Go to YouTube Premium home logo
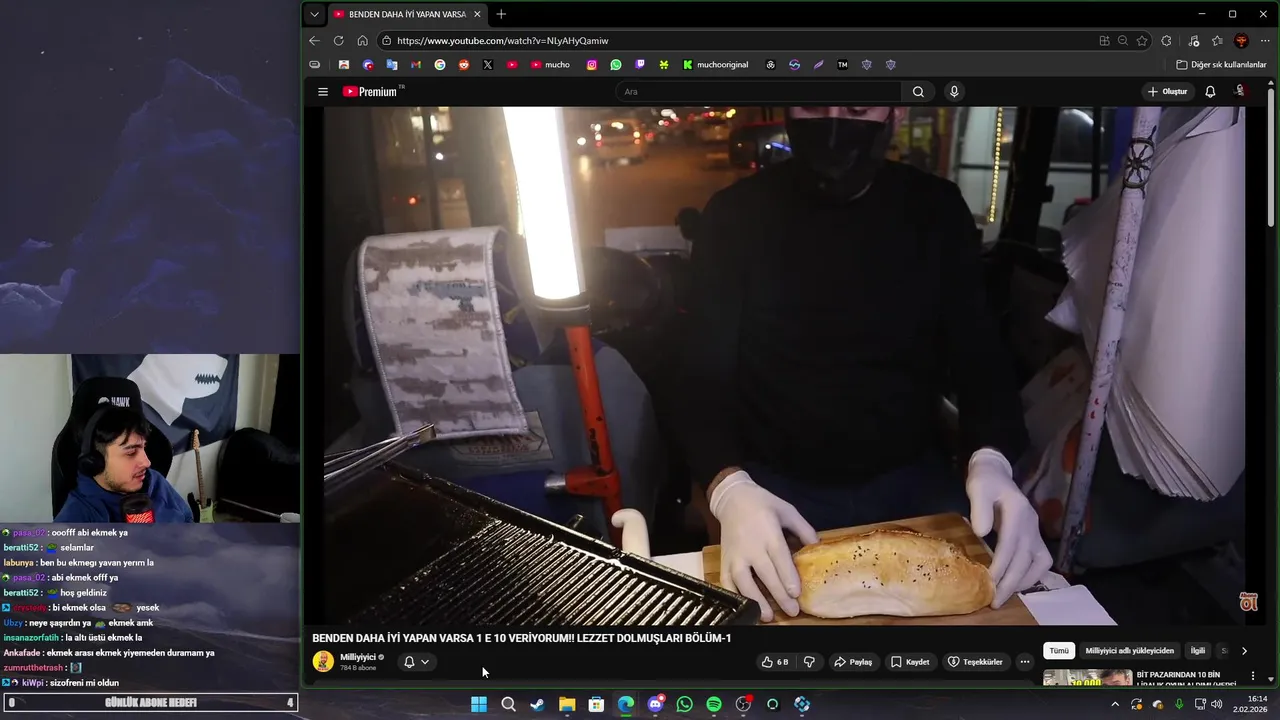This screenshot has width=1280, height=720. pyautogui.click(x=372, y=92)
